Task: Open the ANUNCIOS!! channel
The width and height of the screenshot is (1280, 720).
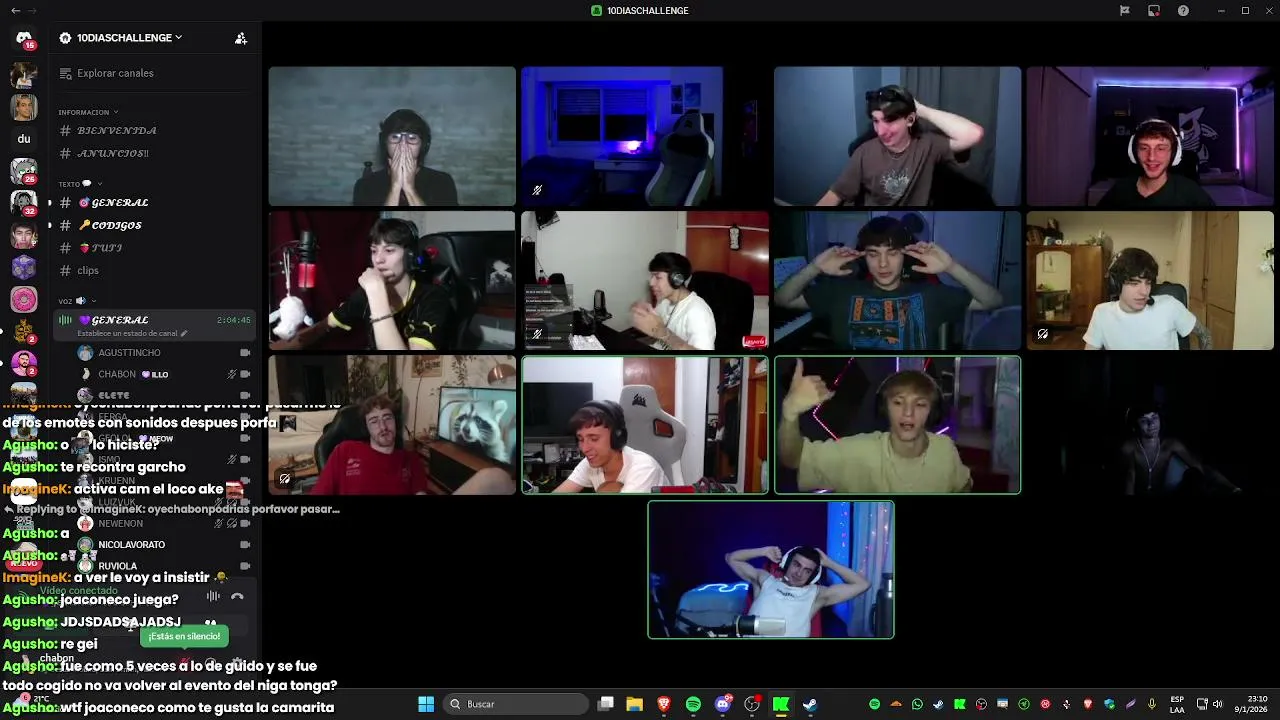Action: tap(154, 154)
